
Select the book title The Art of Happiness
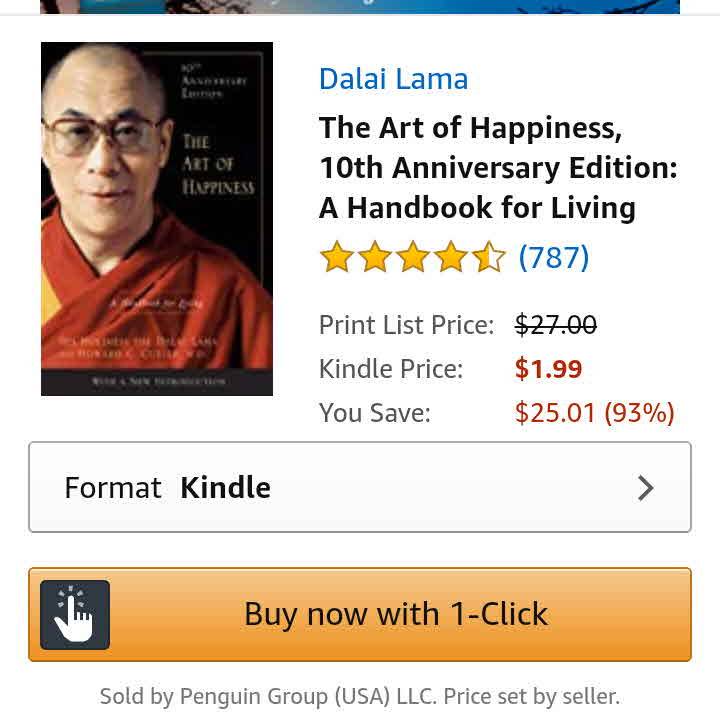point(498,168)
